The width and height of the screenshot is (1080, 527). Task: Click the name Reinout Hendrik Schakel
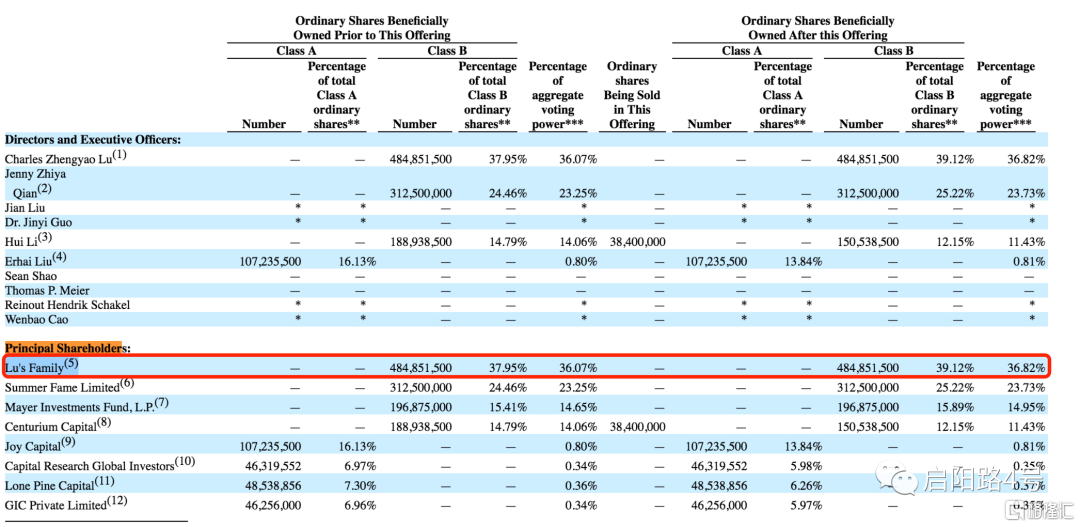click(68, 304)
